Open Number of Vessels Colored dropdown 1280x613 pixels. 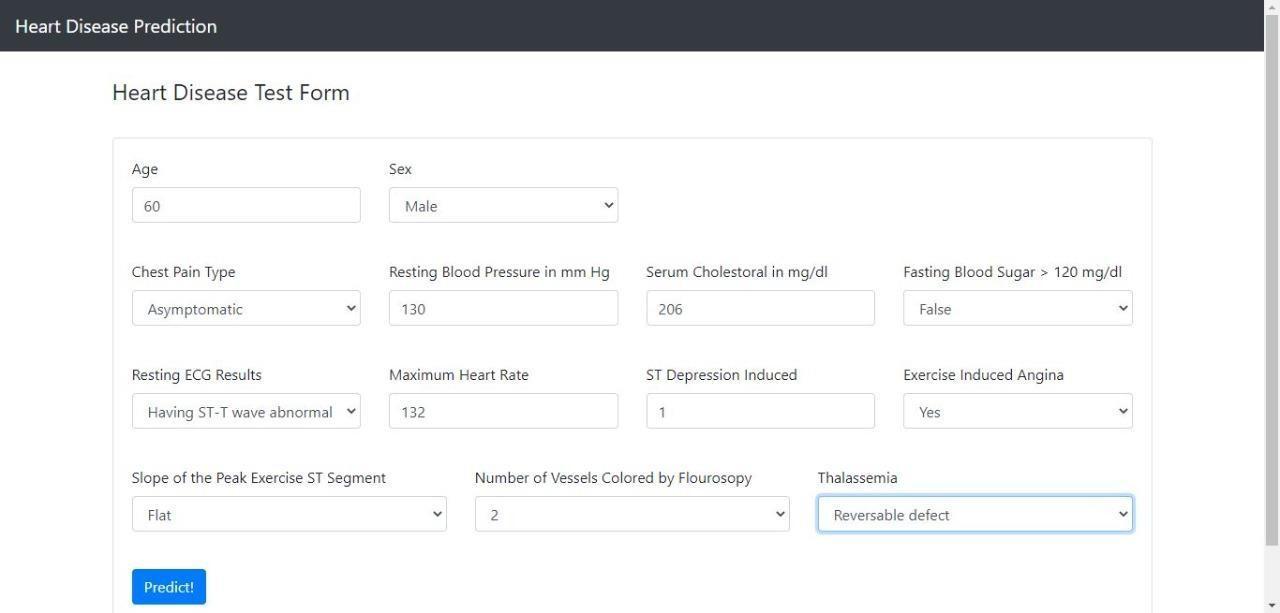pyautogui.click(x=632, y=515)
